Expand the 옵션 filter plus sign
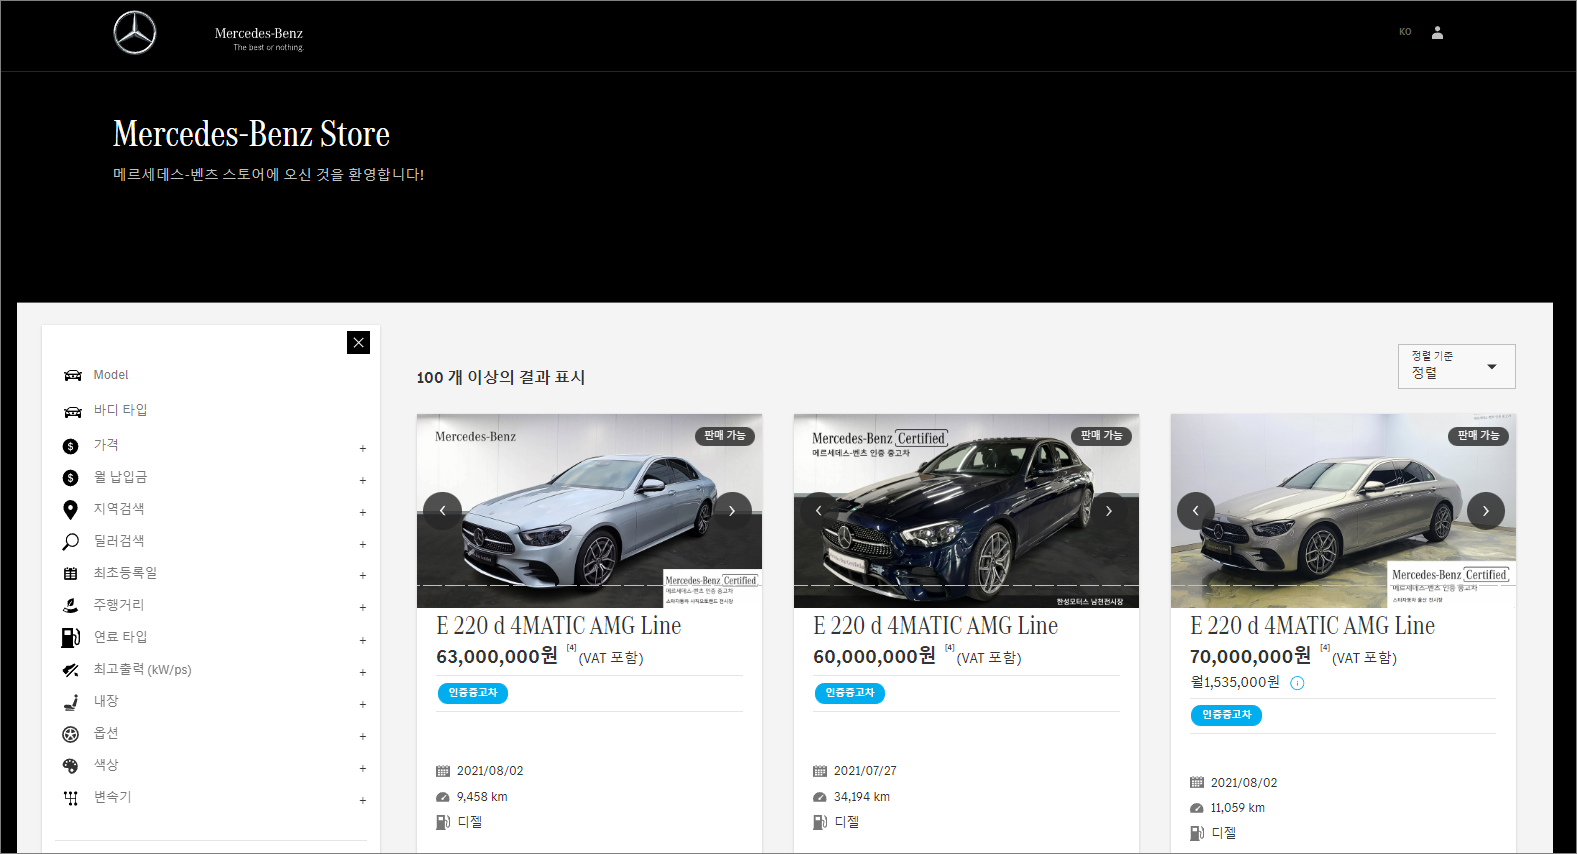The width and height of the screenshot is (1577, 854). point(363,736)
